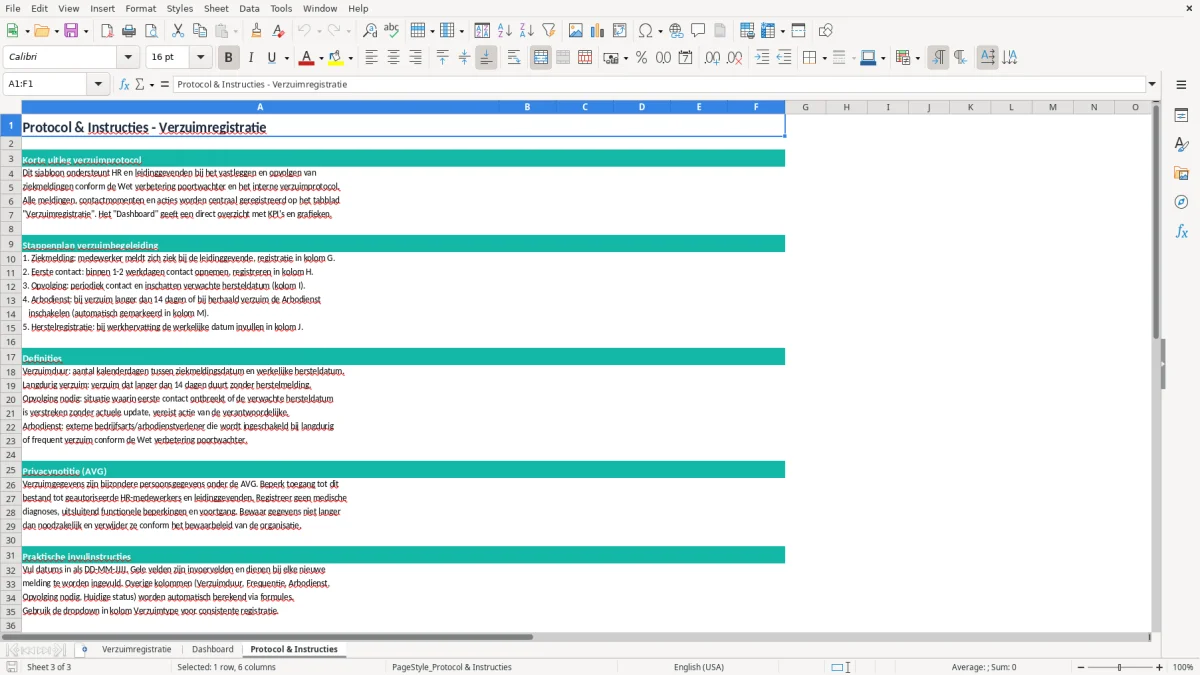Expand the Name Box dropdown
This screenshot has width=1200, height=675.
point(98,84)
